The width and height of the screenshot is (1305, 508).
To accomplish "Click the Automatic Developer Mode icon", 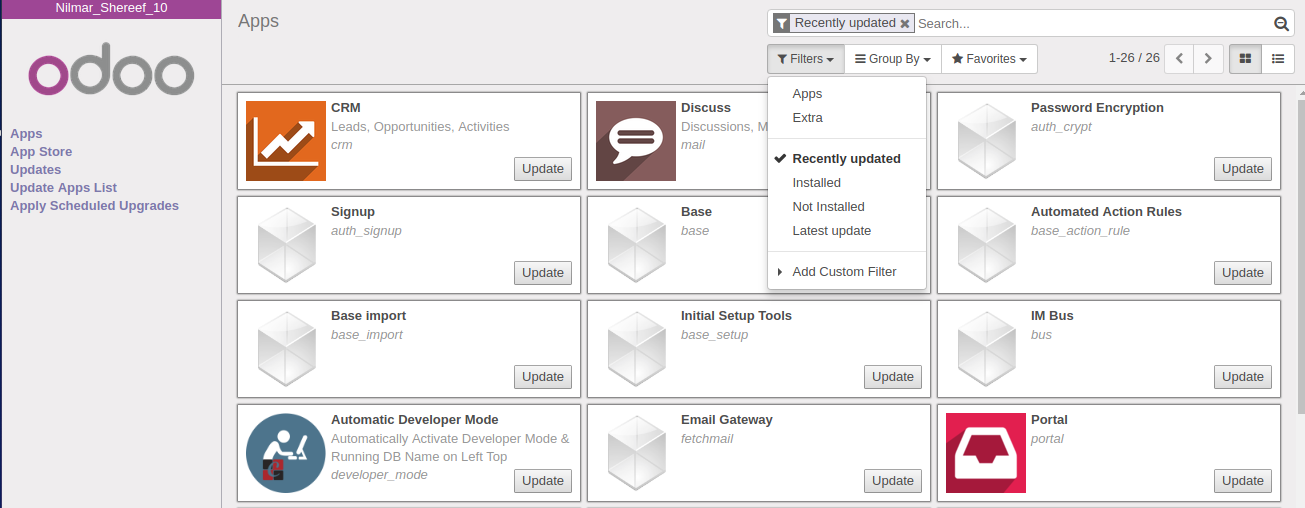I will coord(285,453).
